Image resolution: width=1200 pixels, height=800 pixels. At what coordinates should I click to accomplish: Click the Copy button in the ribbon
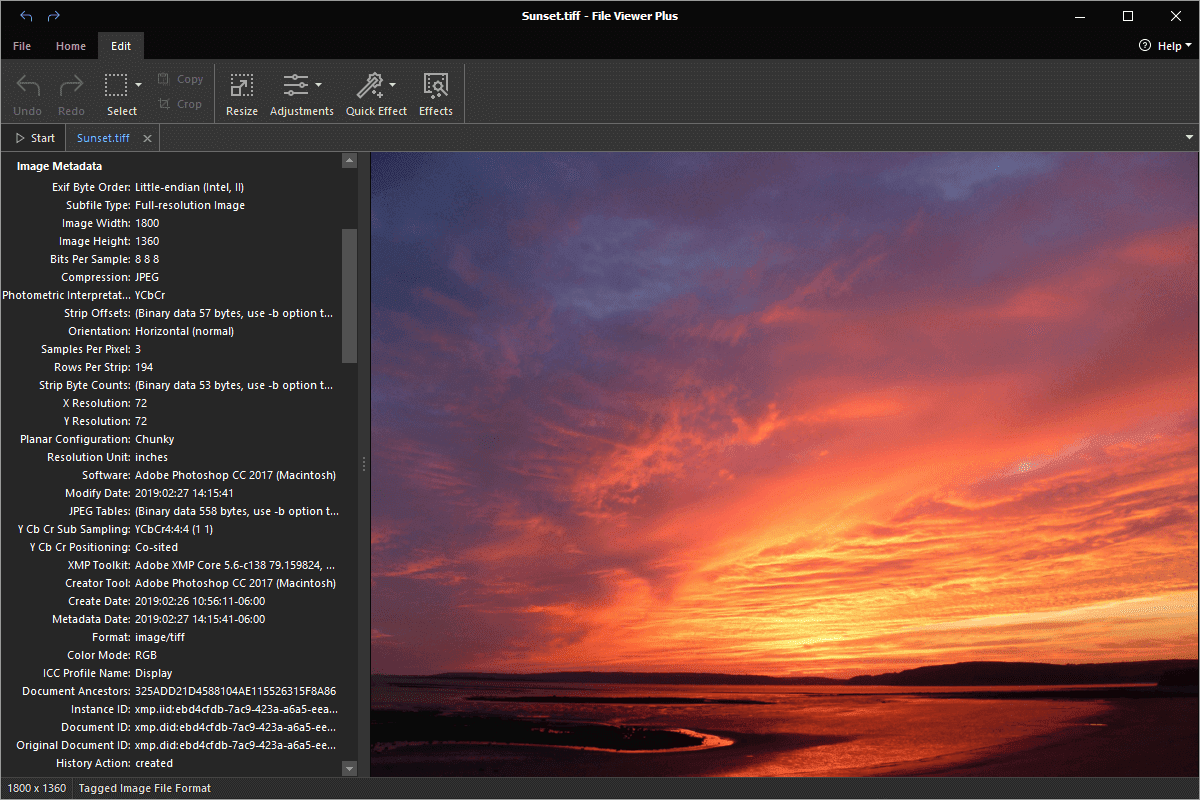coord(180,79)
